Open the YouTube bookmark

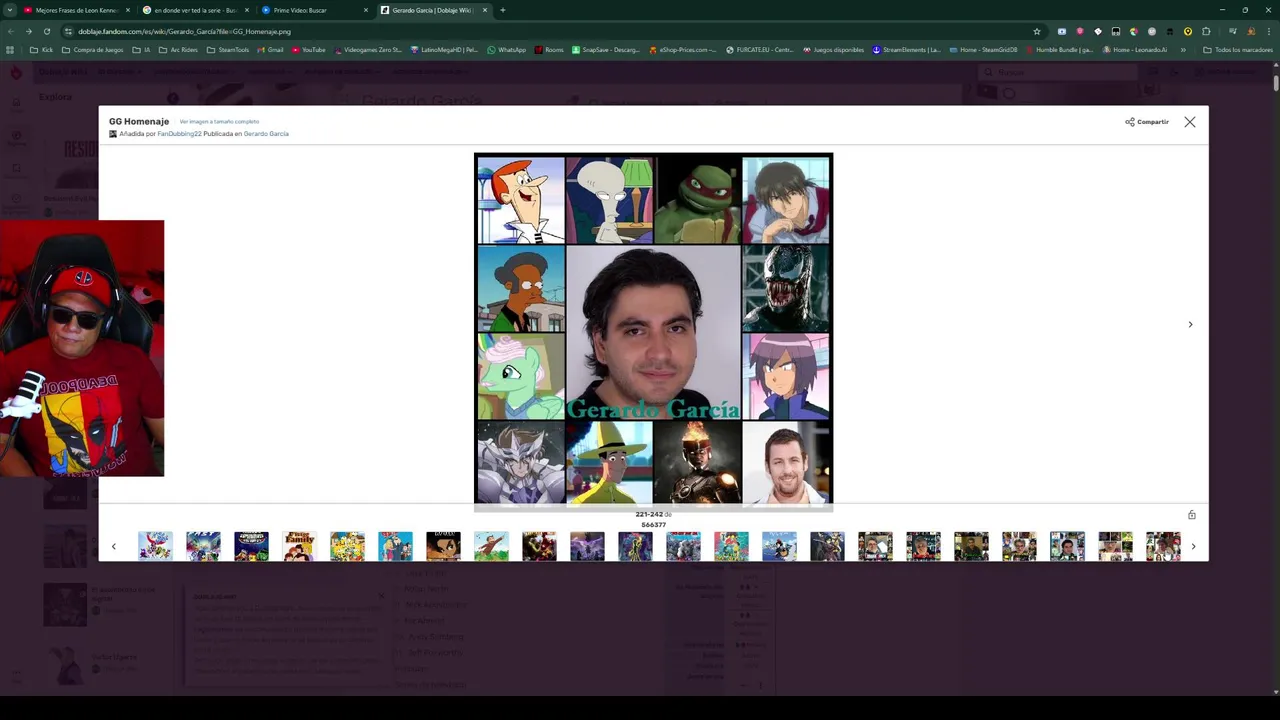coord(309,50)
